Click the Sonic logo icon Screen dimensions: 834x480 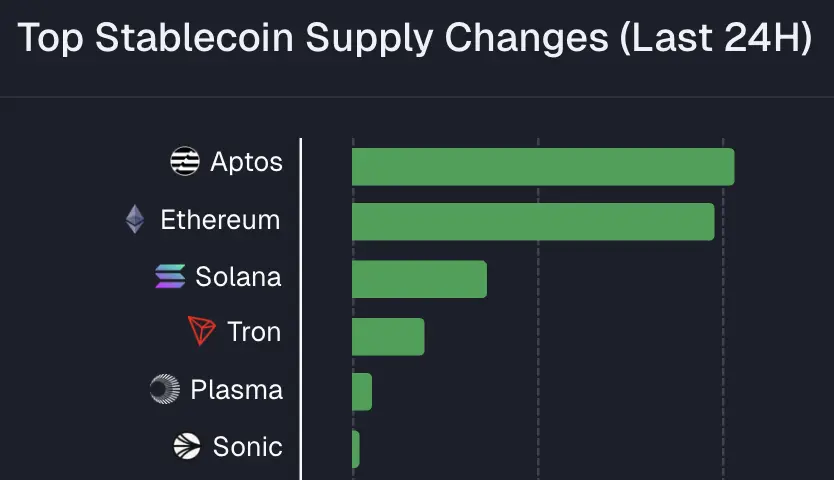click(x=187, y=446)
